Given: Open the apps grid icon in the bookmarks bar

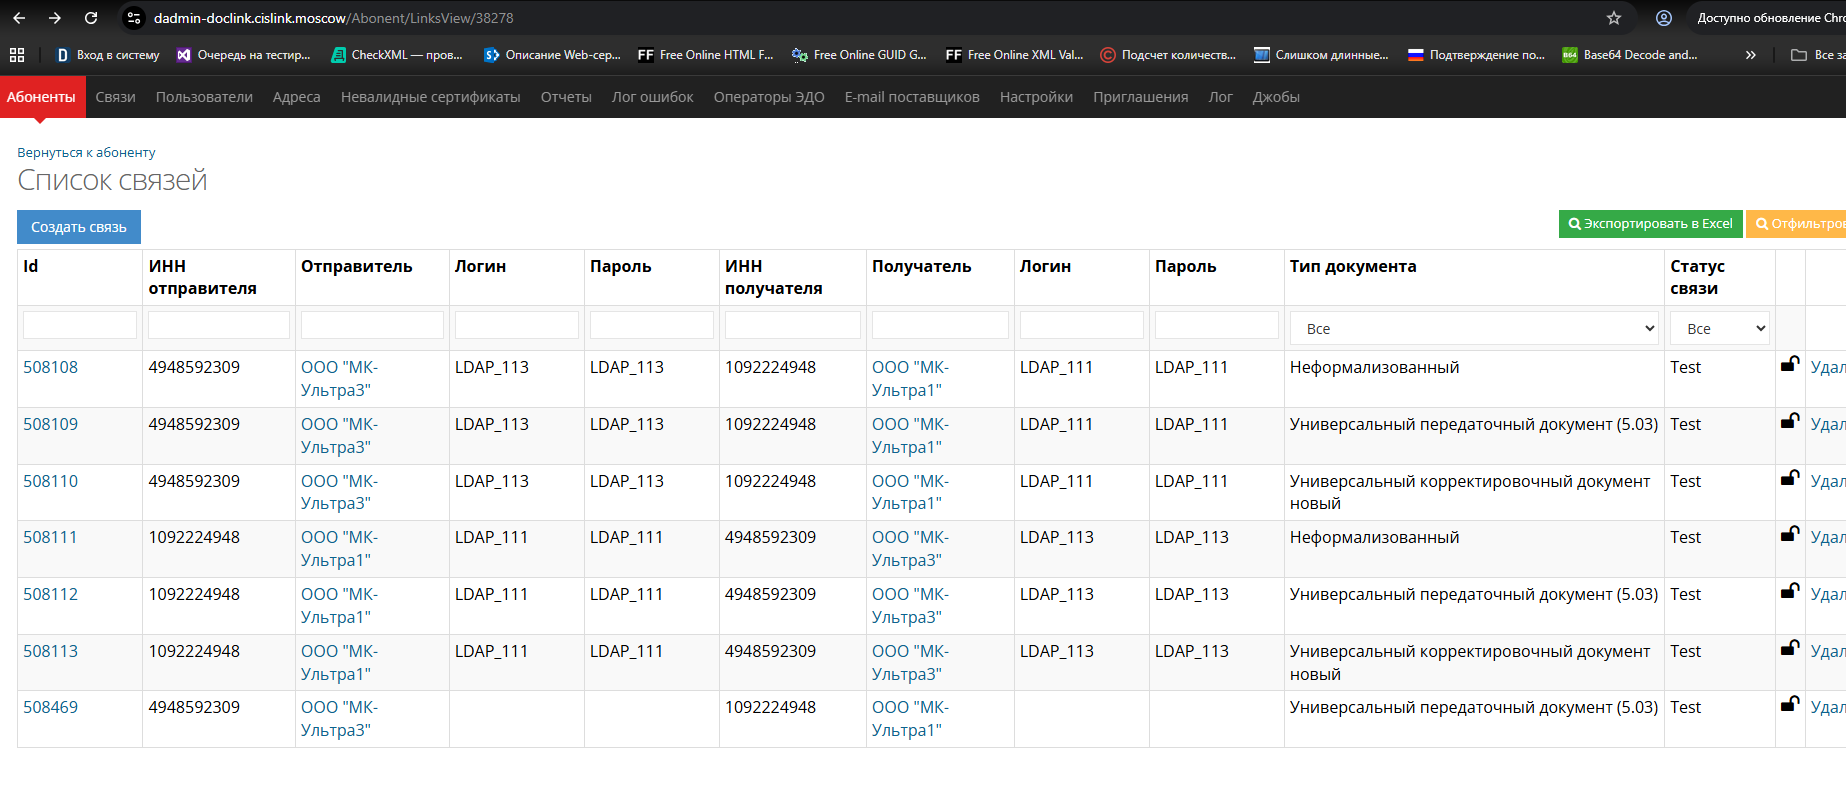Looking at the screenshot, I should click(17, 55).
